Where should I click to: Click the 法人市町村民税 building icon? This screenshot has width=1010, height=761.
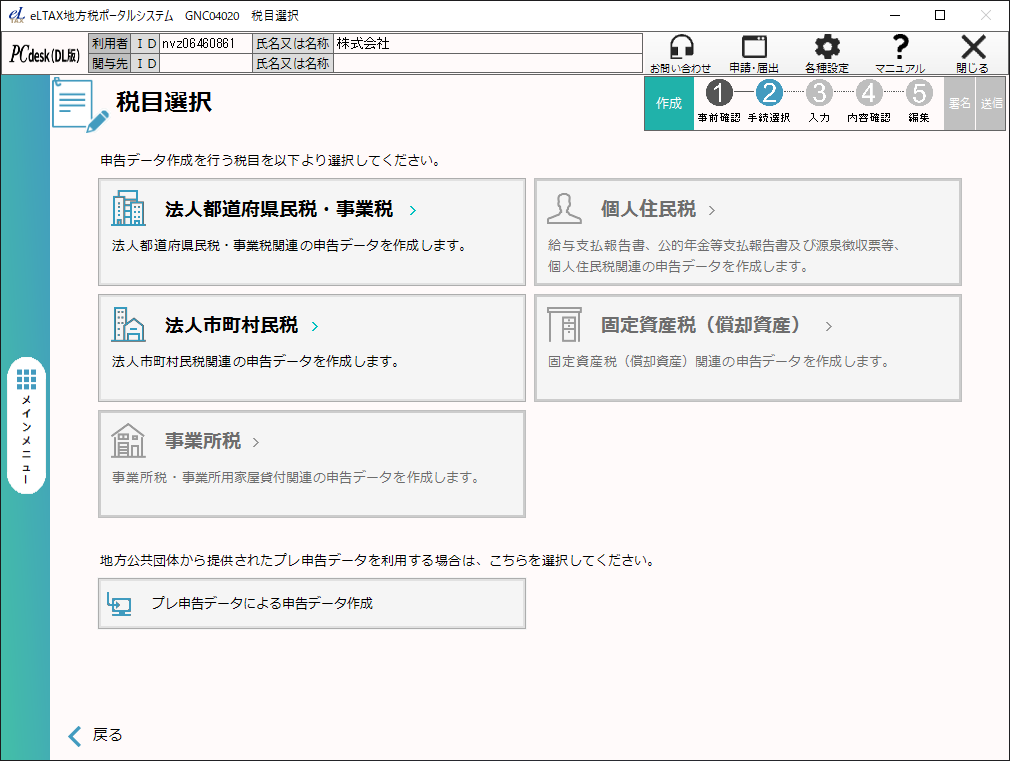point(128,324)
